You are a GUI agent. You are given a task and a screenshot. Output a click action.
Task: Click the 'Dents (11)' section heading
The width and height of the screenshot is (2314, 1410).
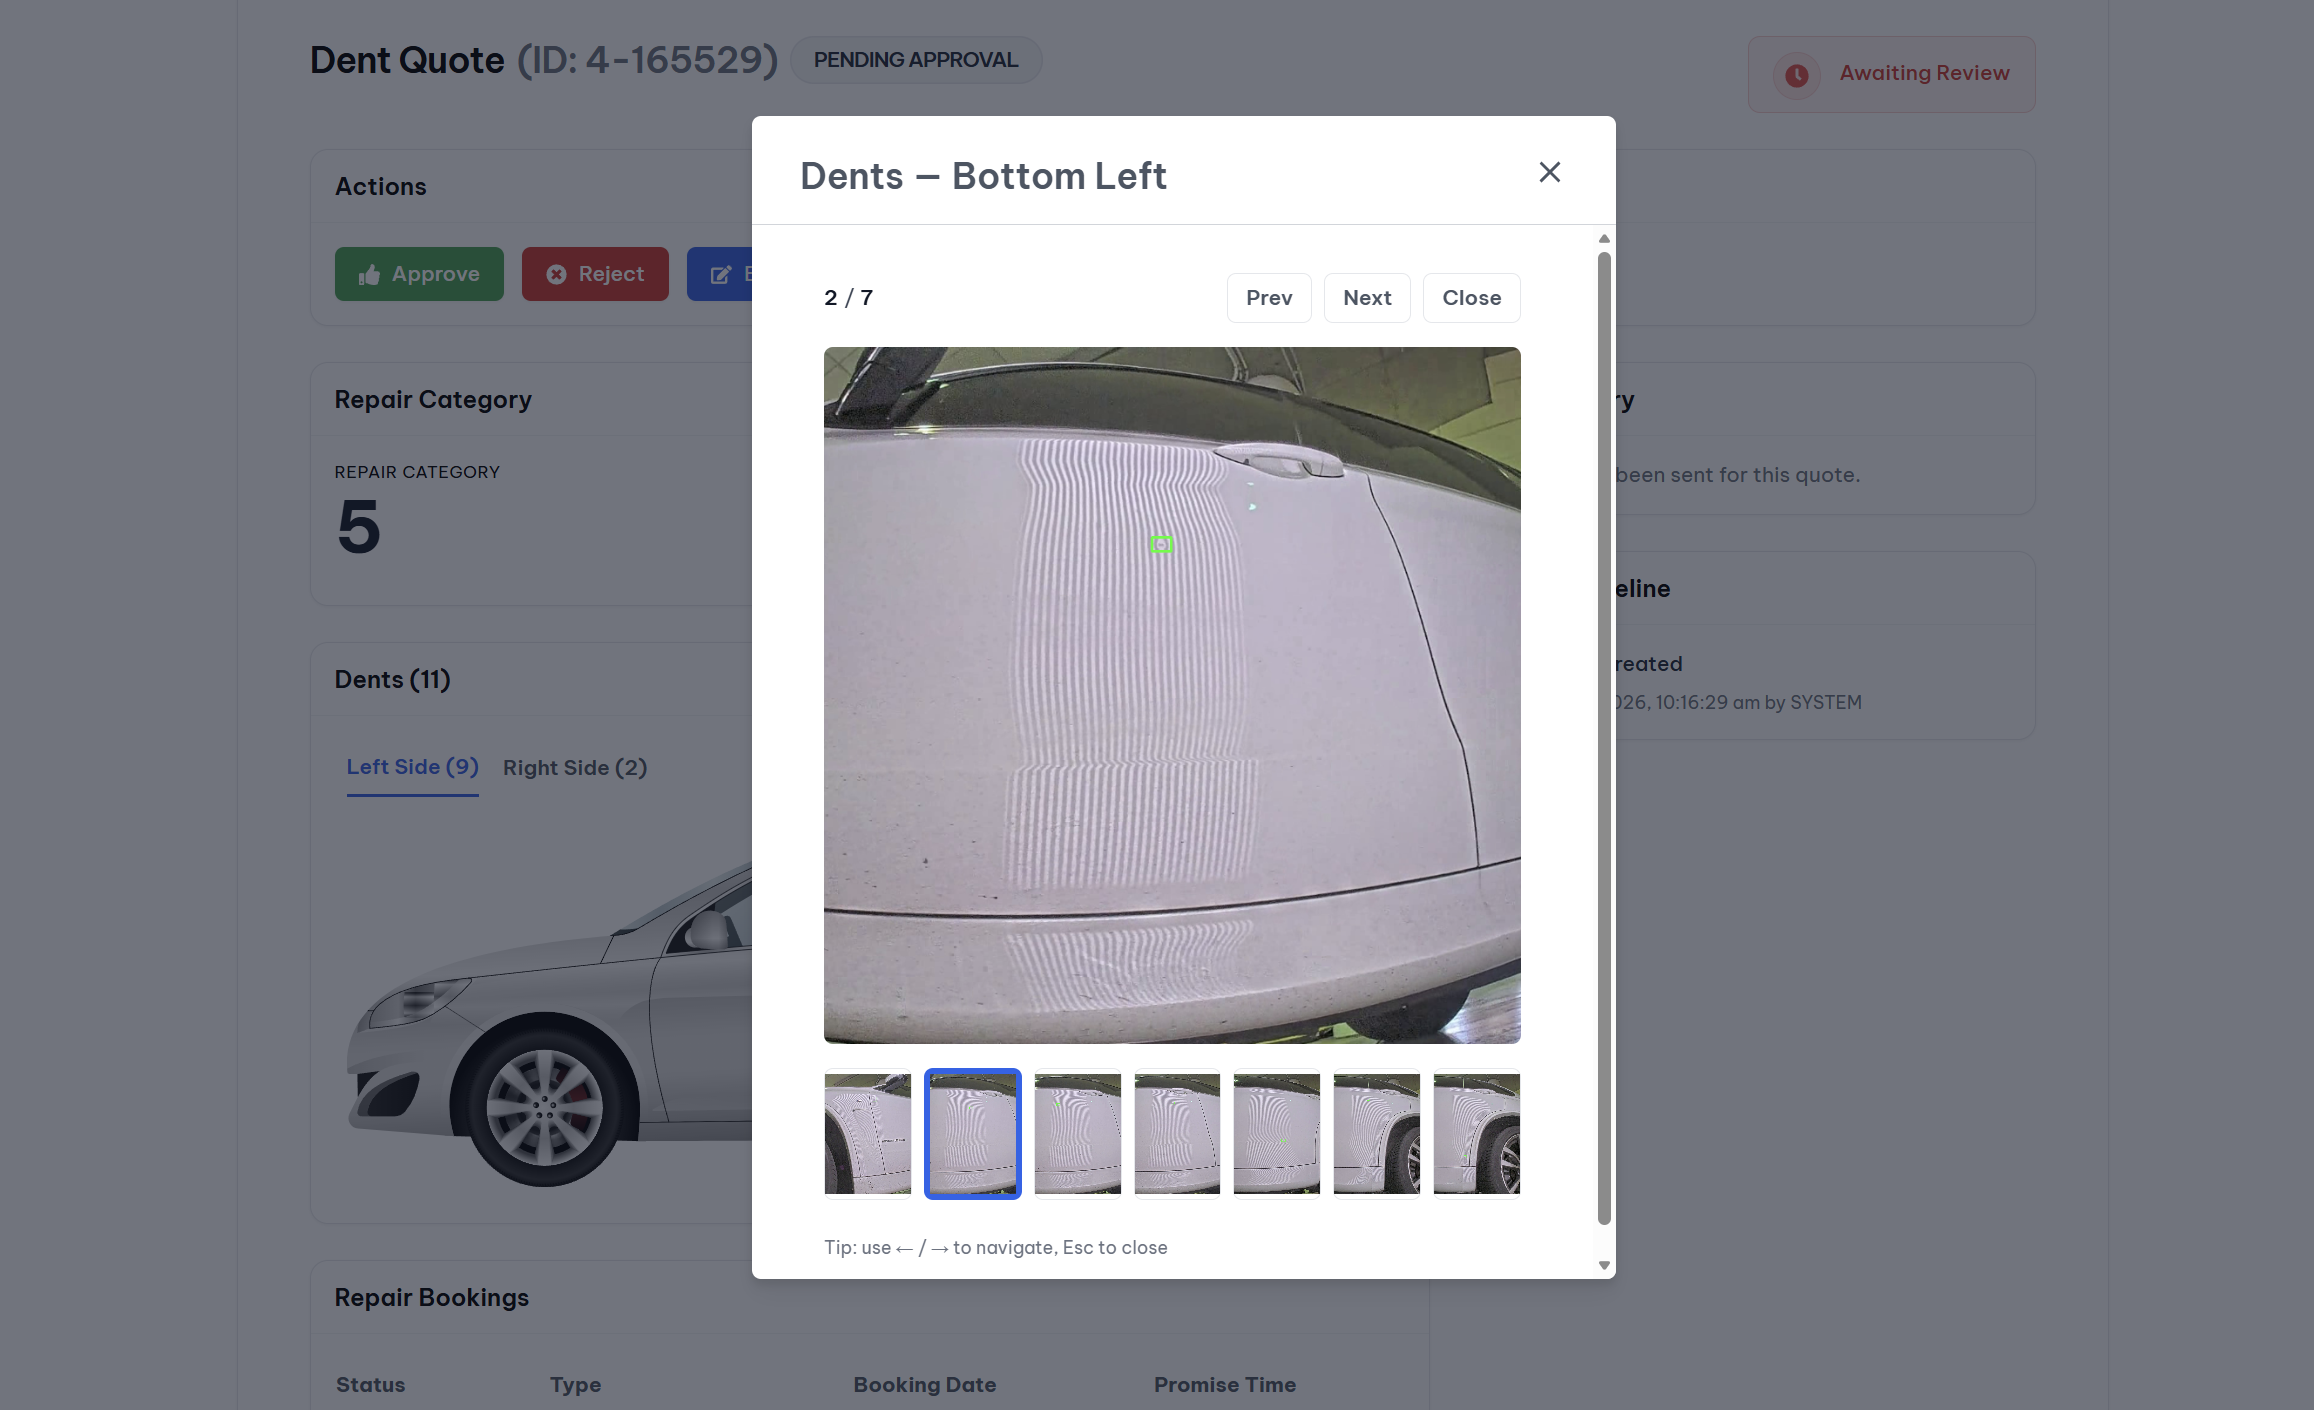tap(393, 680)
